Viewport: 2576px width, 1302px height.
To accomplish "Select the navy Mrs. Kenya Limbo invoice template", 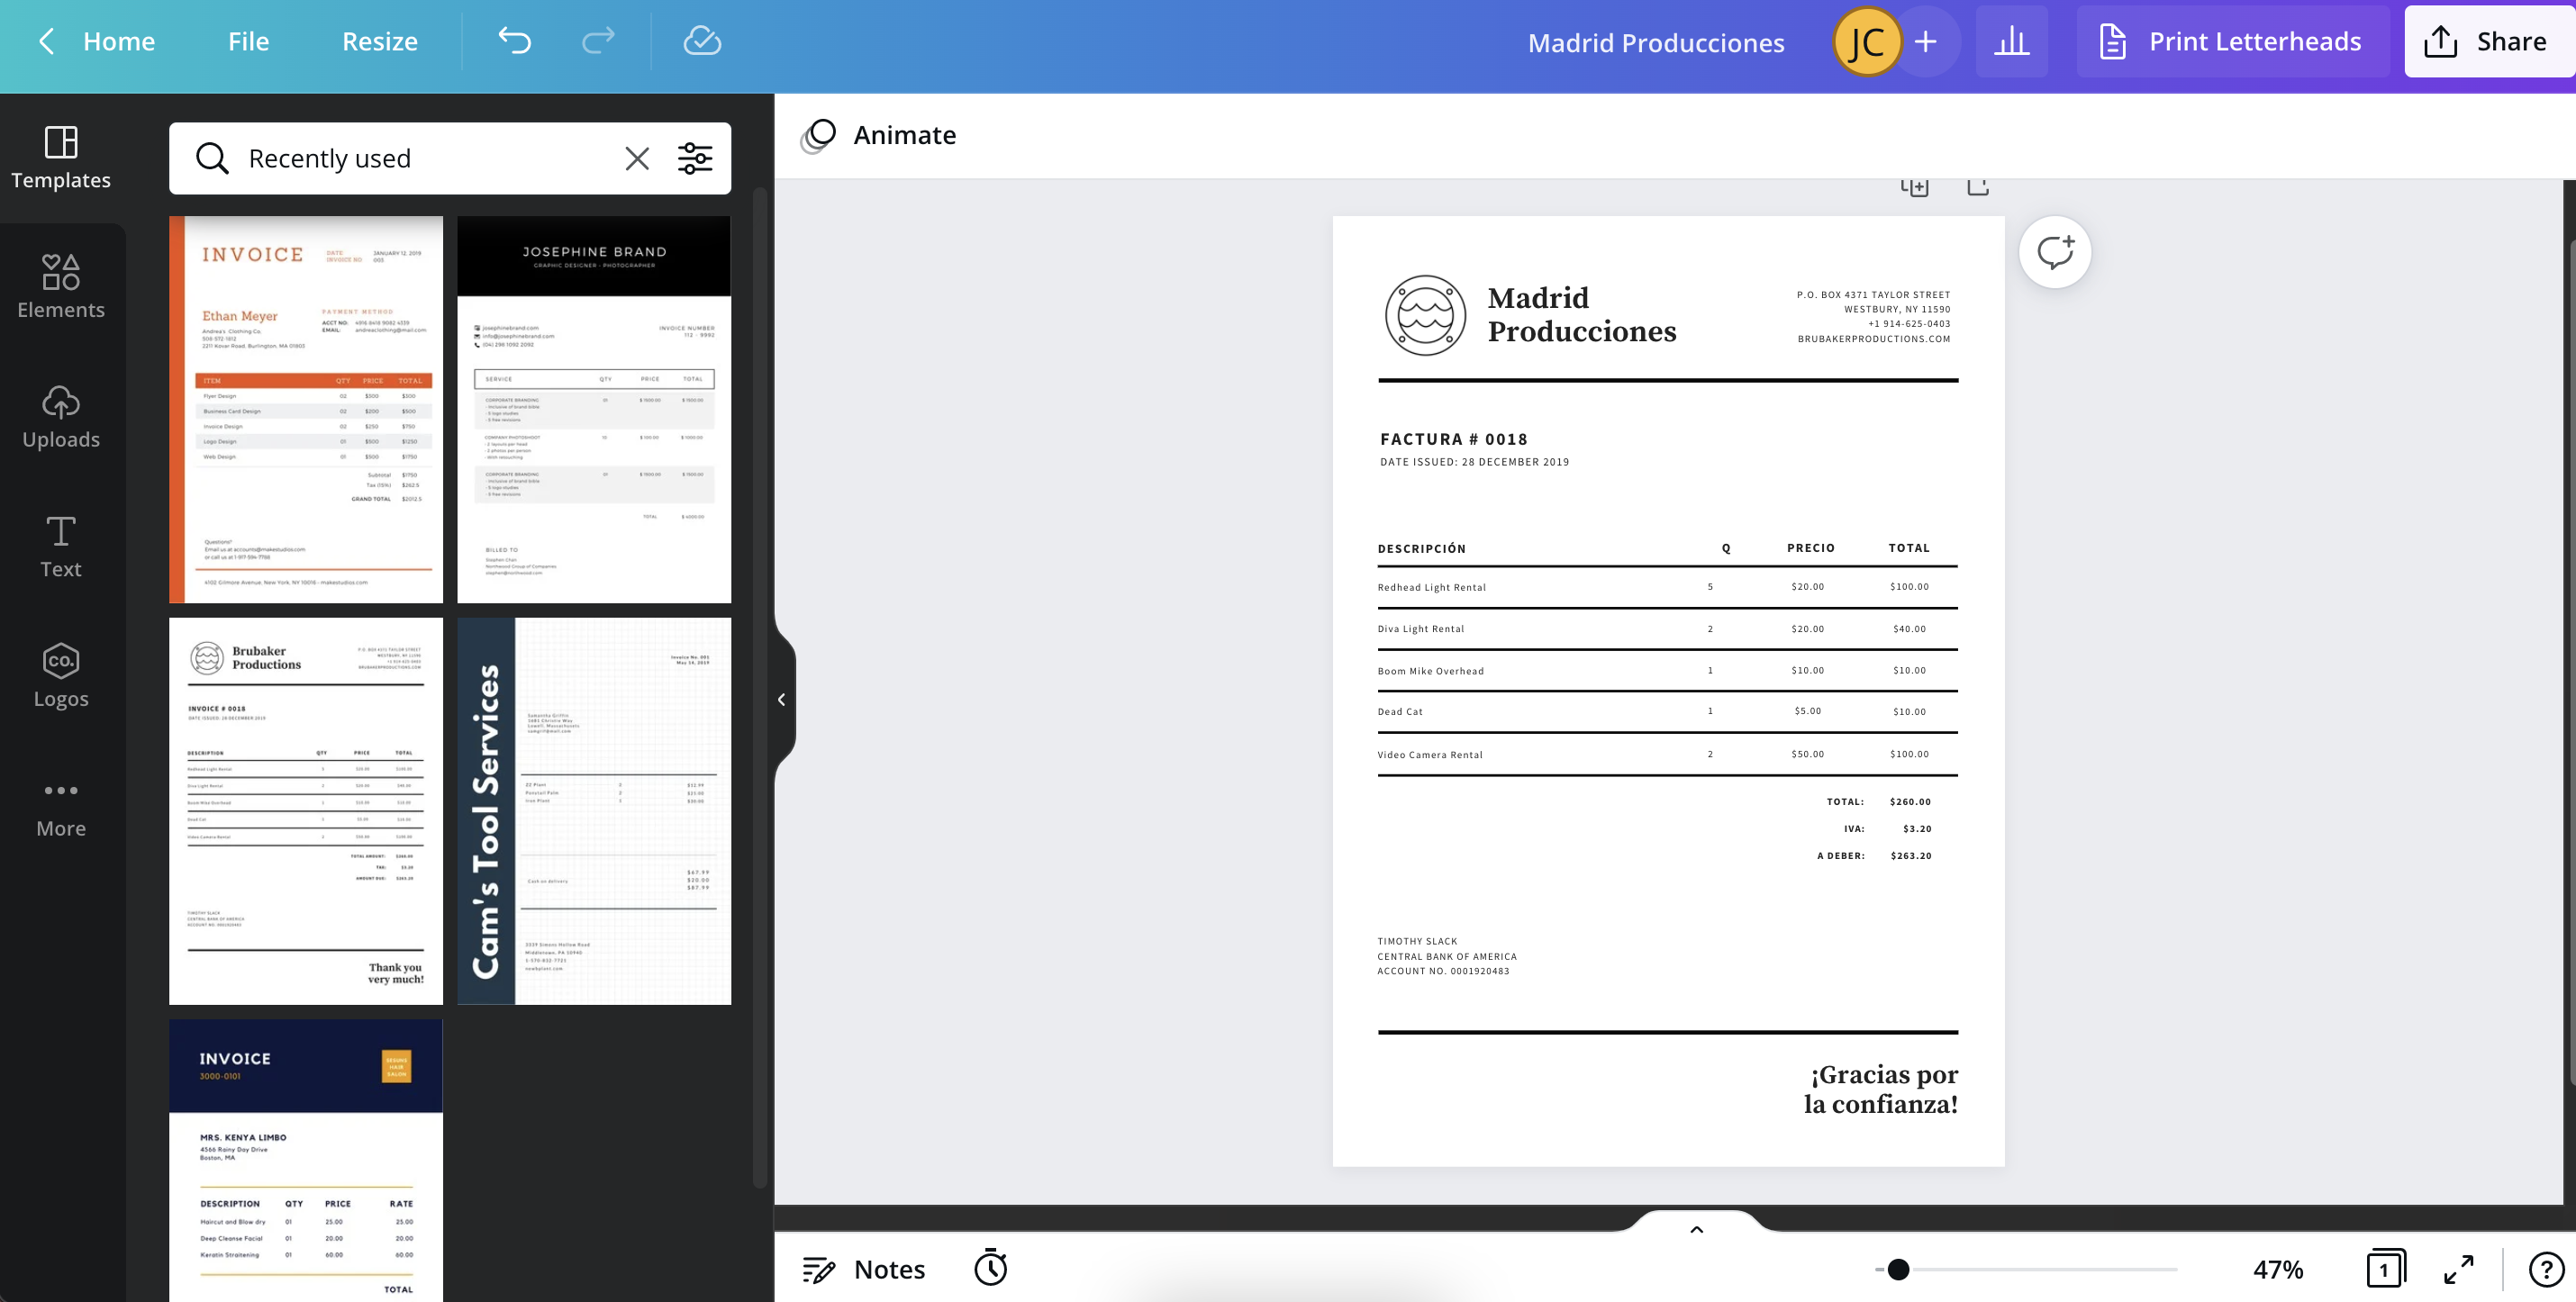I will [x=306, y=1160].
